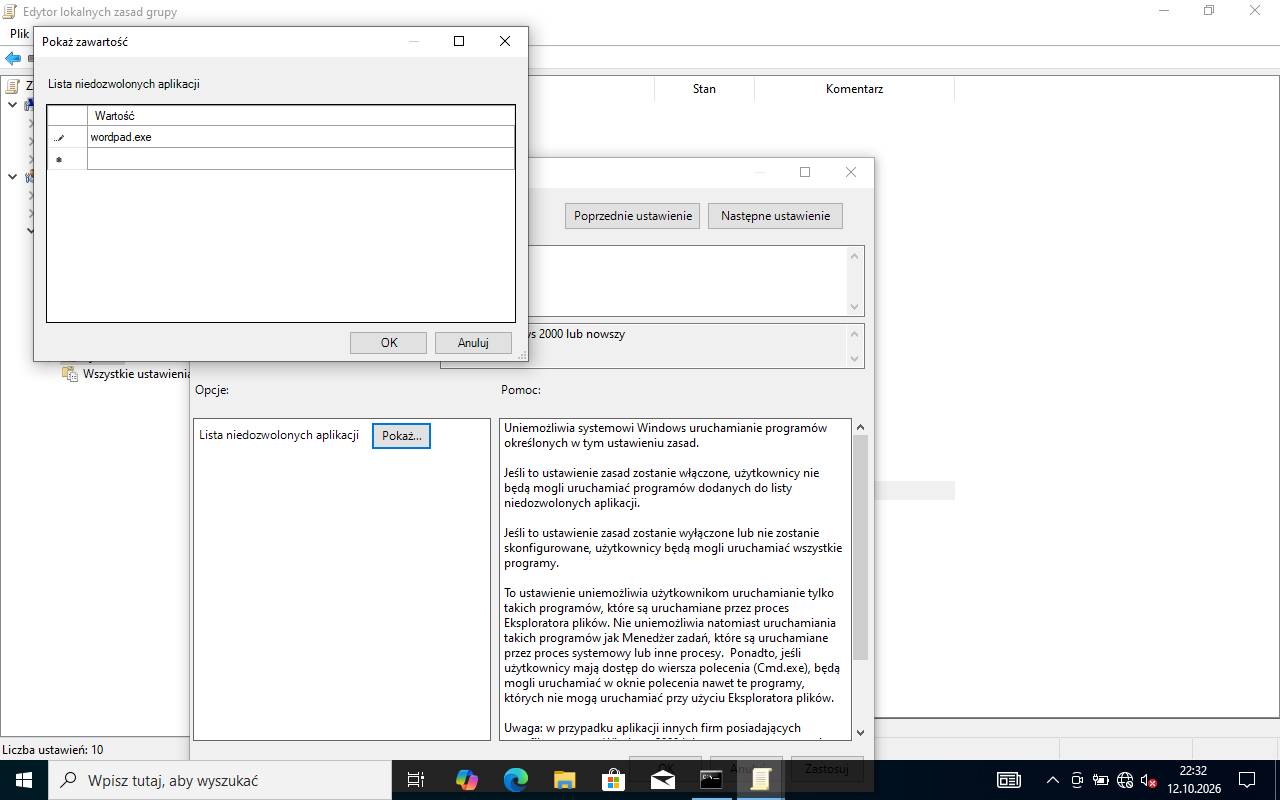Open Copilot from the taskbar
The height and width of the screenshot is (800, 1280).
[467, 780]
